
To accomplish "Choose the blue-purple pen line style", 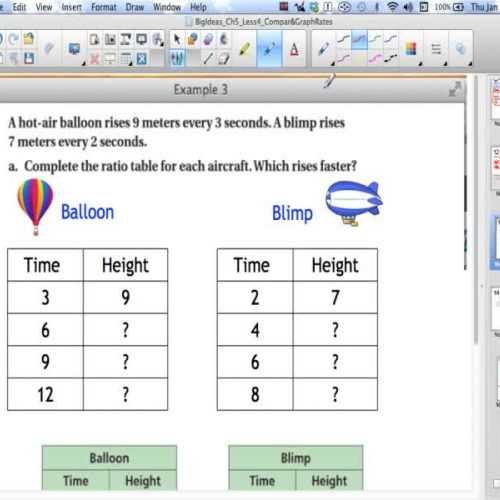I will (390, 39).
